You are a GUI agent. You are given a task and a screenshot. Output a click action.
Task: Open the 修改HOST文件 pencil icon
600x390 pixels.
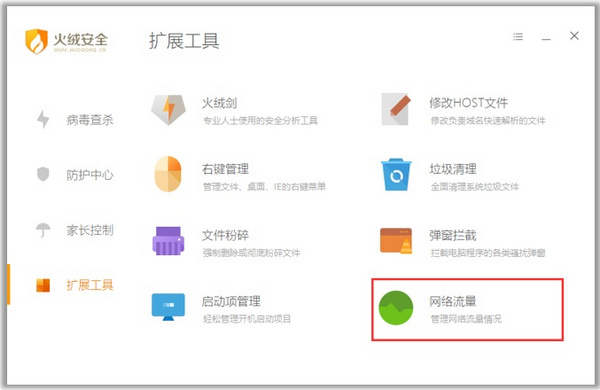tap(396, 109)
